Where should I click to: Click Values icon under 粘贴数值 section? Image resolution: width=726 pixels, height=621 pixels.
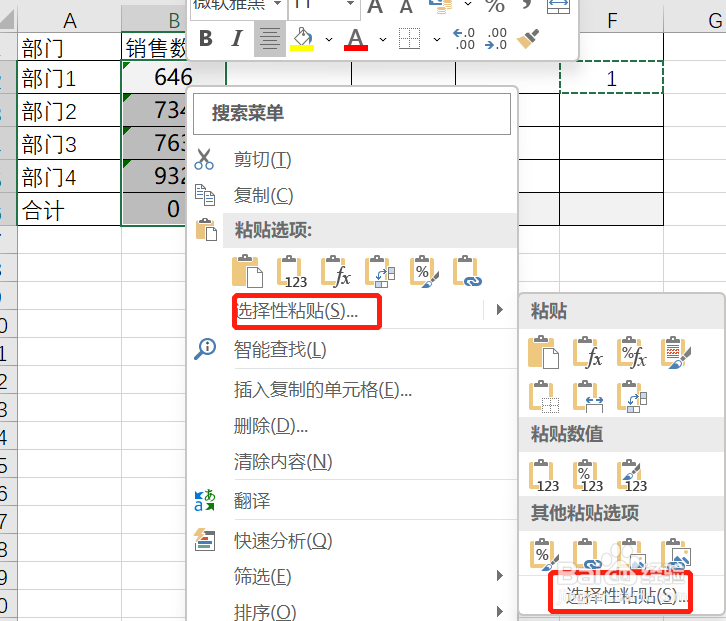(544, 475)
